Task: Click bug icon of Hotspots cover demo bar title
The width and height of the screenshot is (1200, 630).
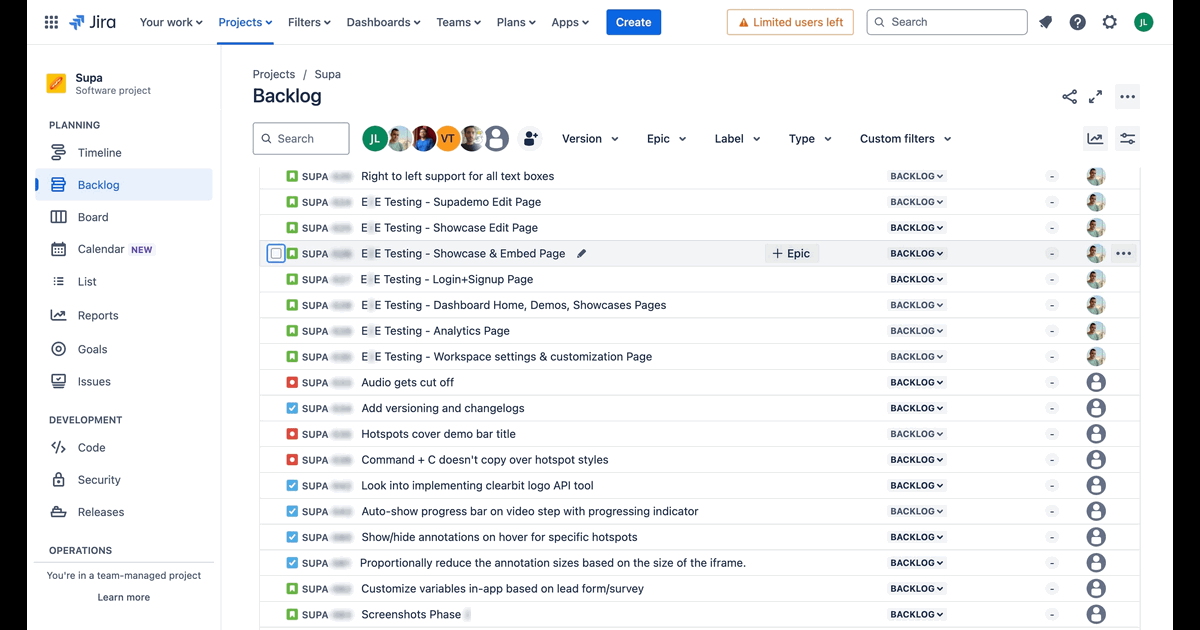Action: click(x=292, y=434)
